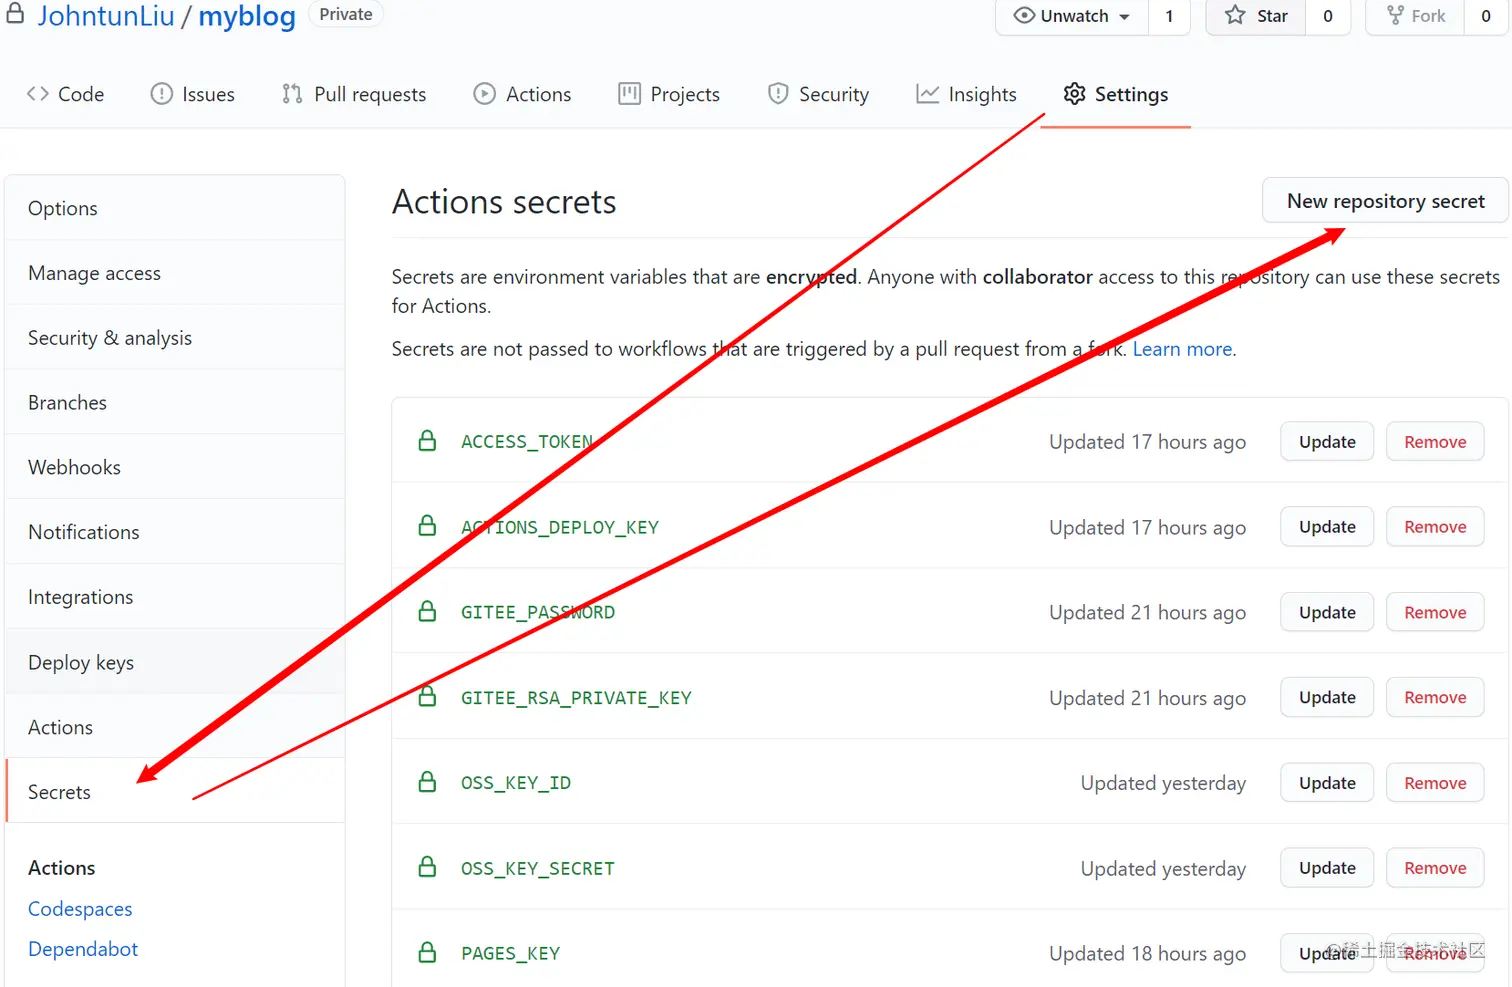Remove the OSS_KEY_ID secret

(1435, 783)
